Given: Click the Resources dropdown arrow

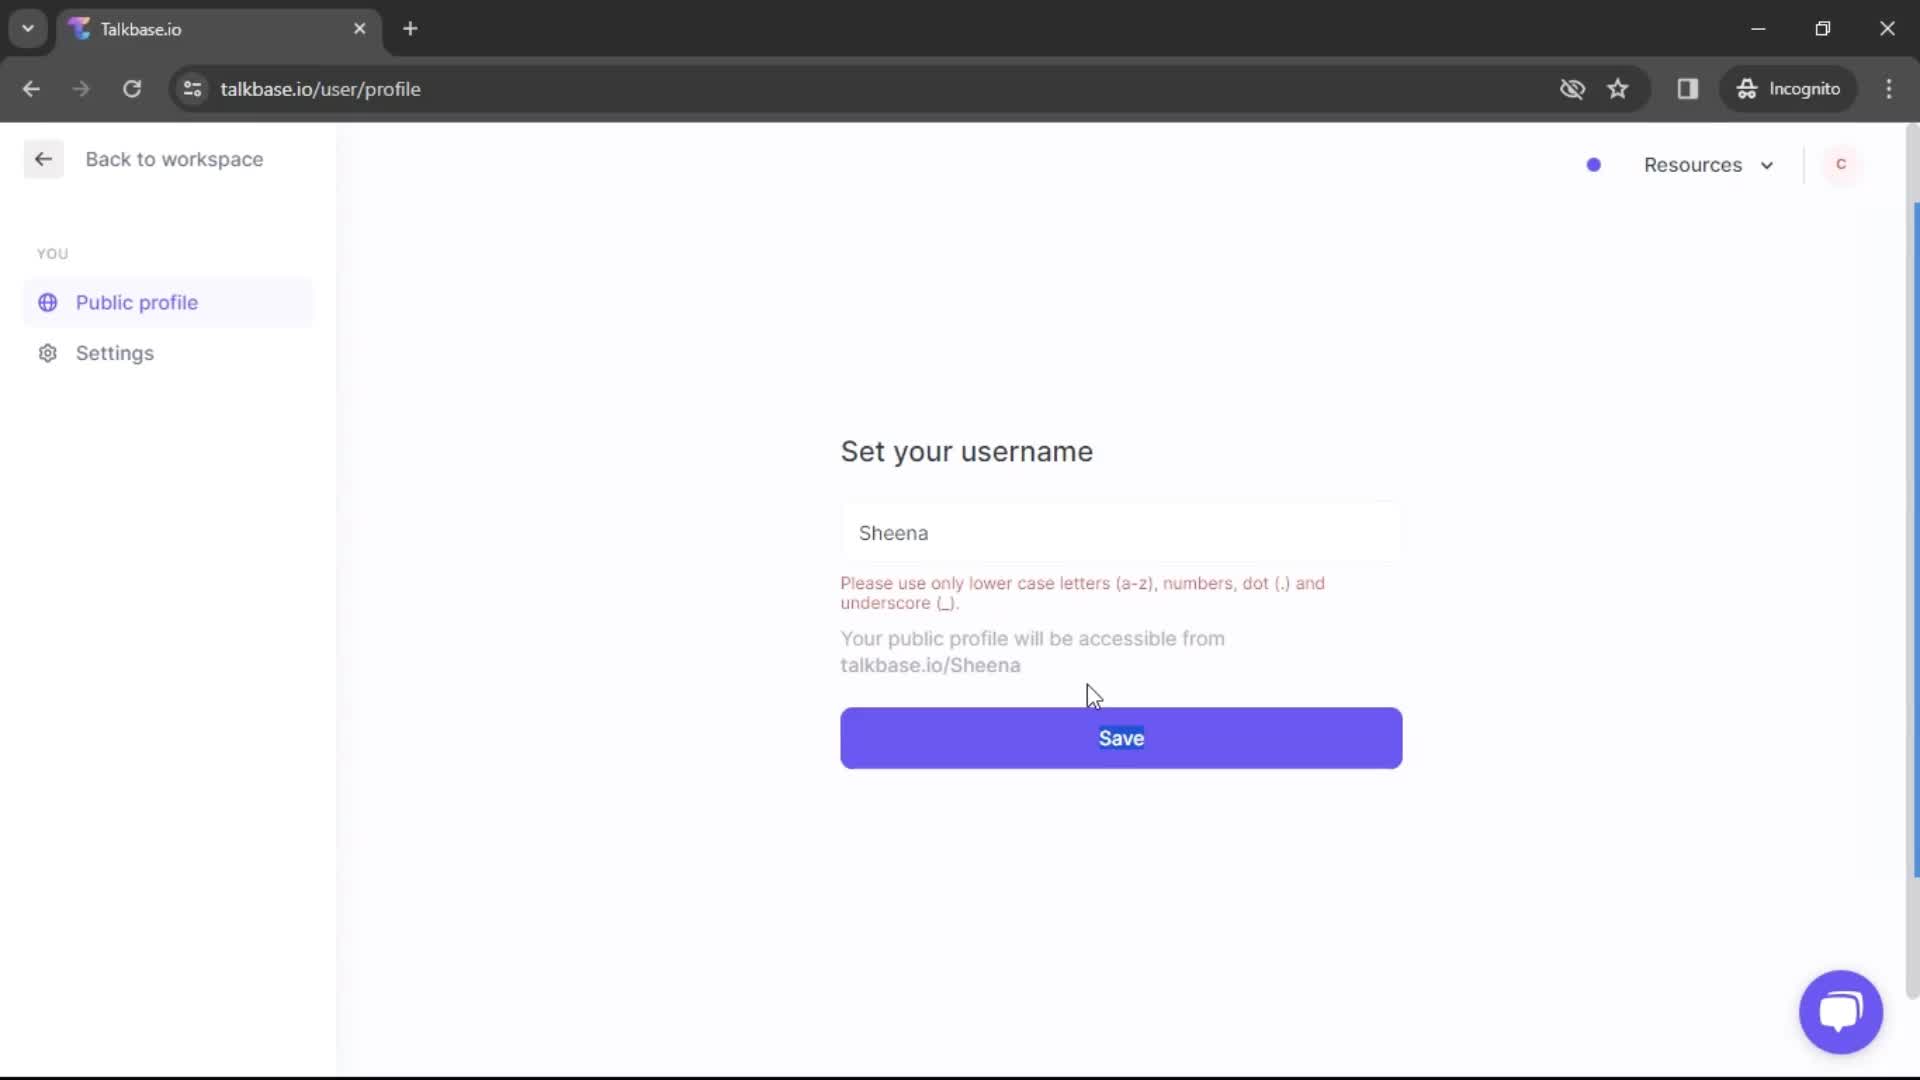Looking at the screenshot, I should pos(1766,165).
